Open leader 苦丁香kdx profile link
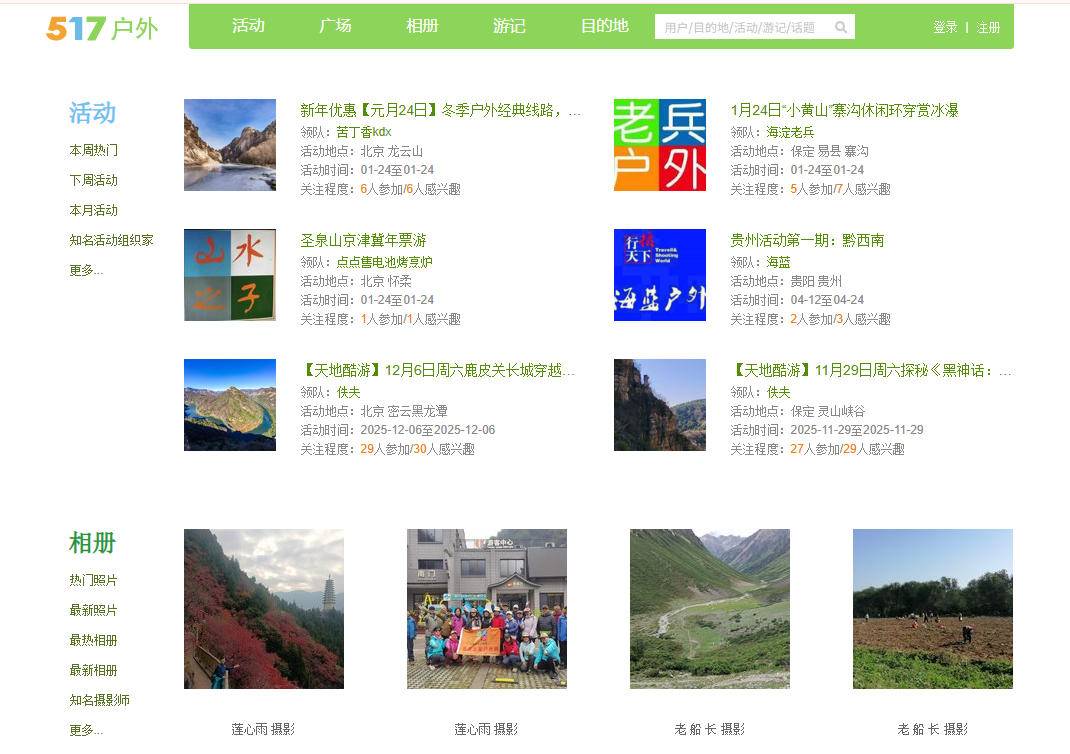 (362, 130)
